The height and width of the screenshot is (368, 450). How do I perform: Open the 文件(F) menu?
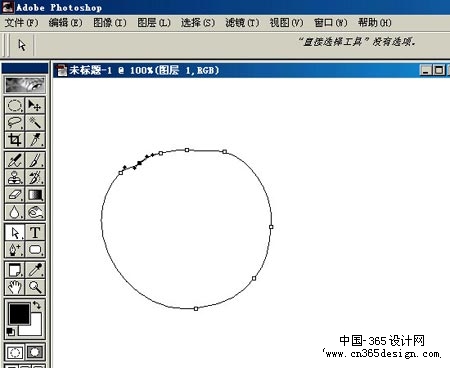pyautogui.click(x=22, y=23)
